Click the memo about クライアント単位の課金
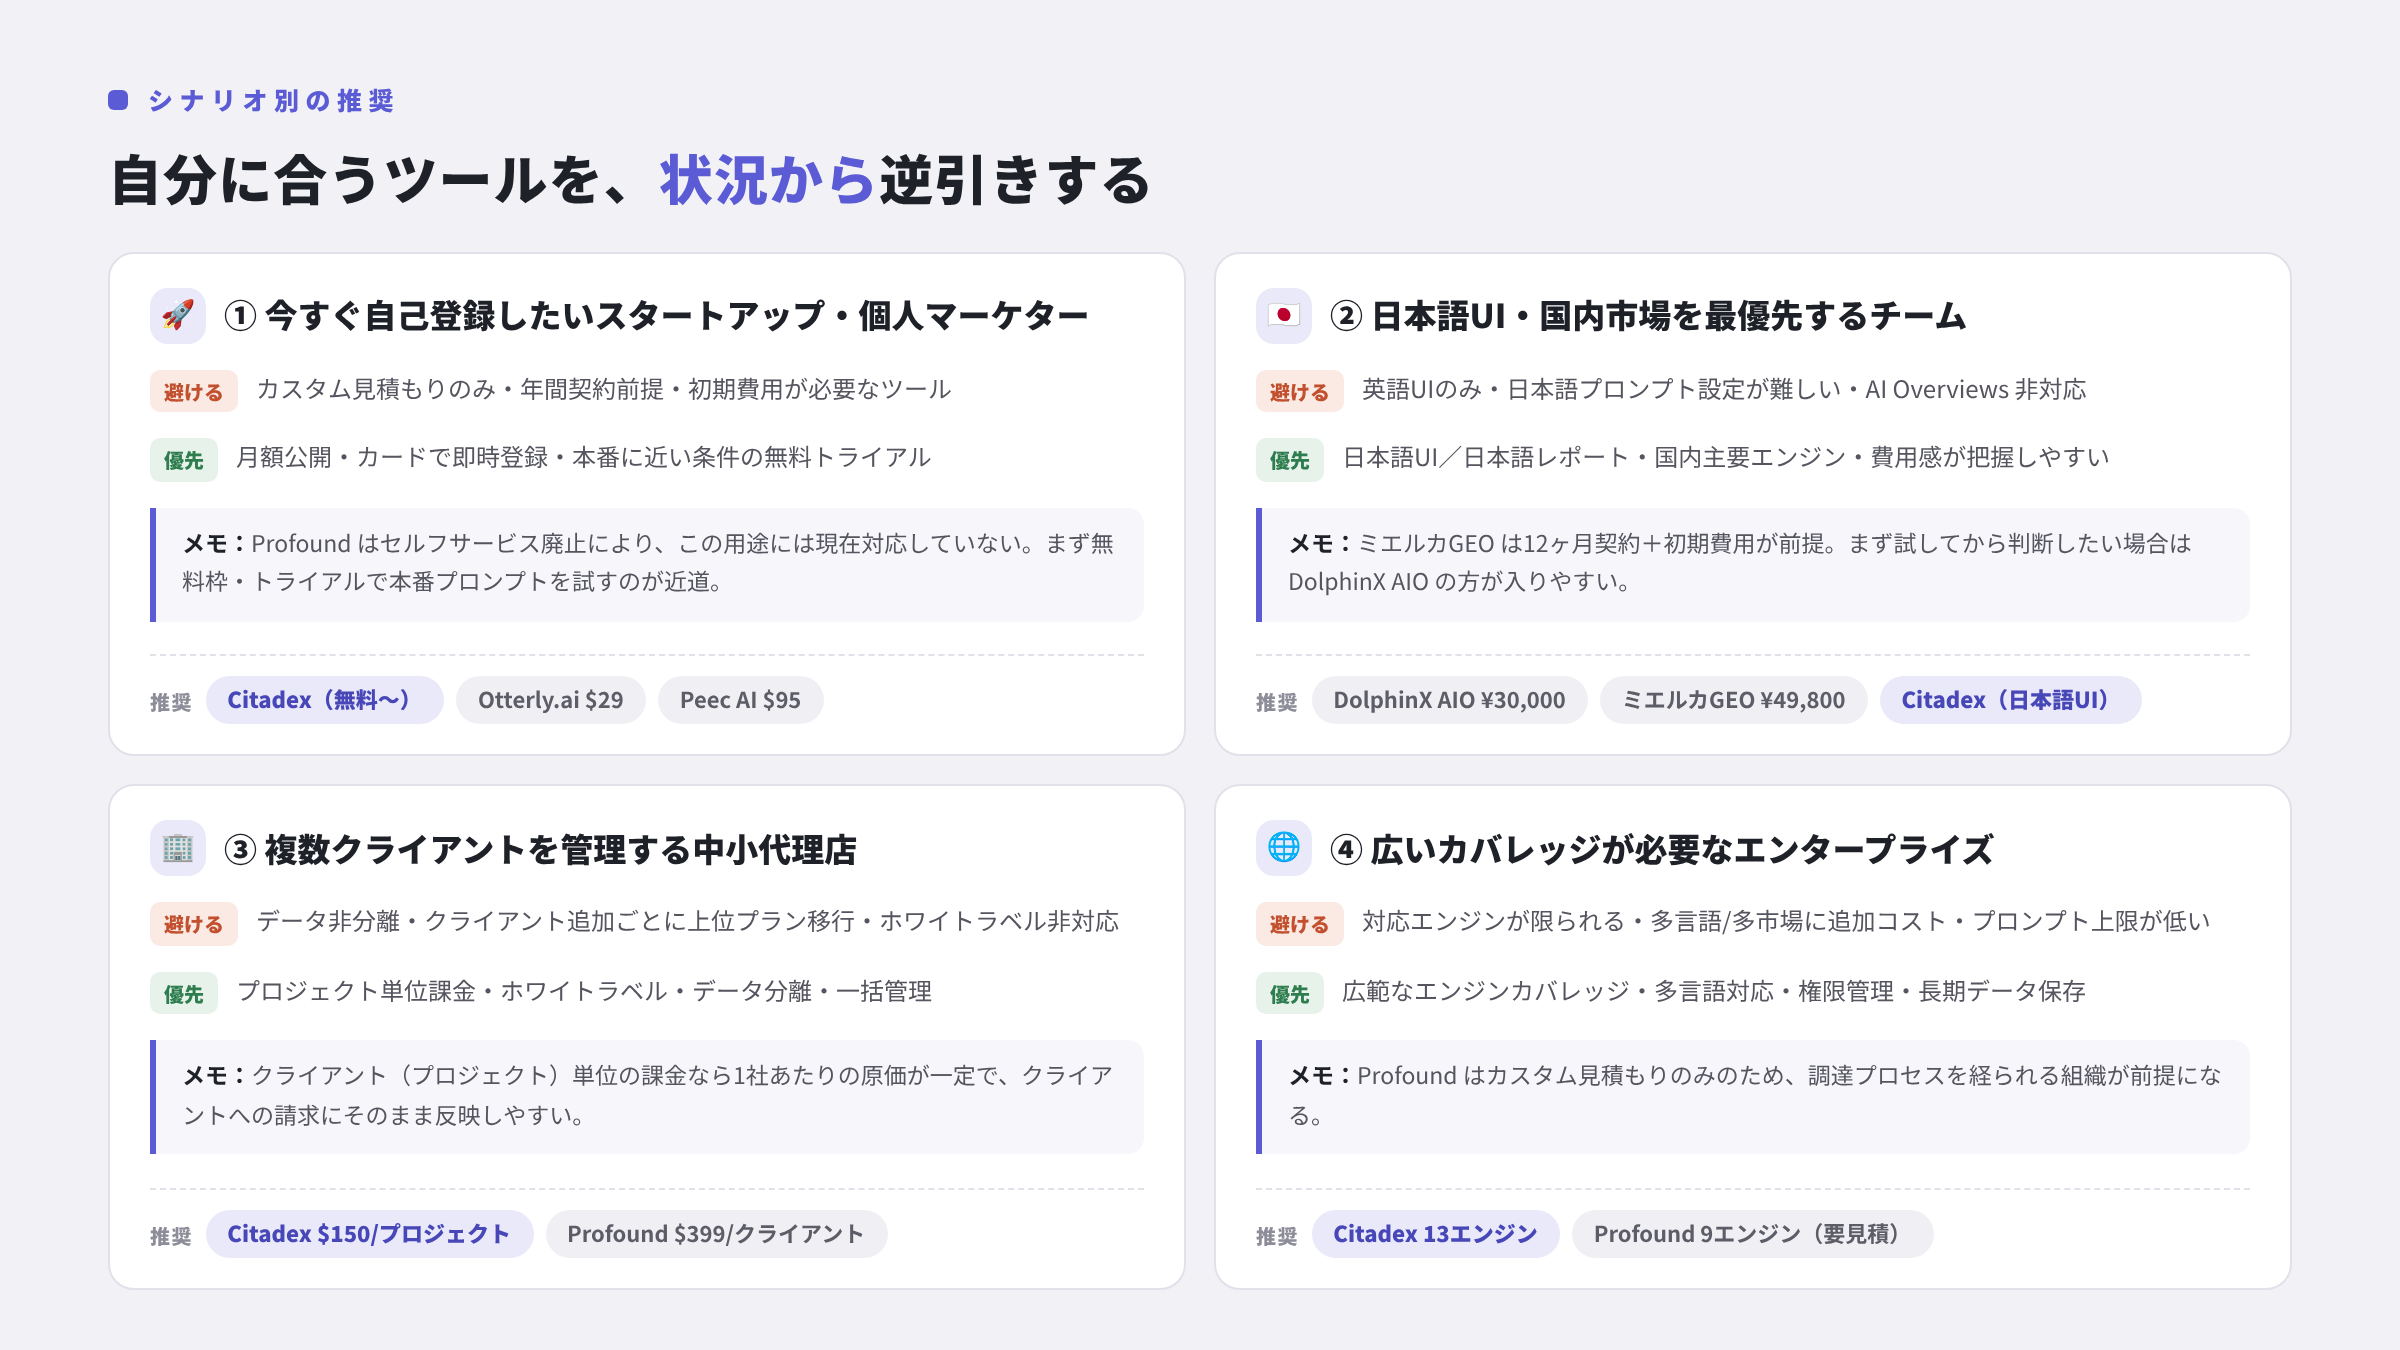Viewport: 2400px width, 1350px height. tap(647, 1096)
